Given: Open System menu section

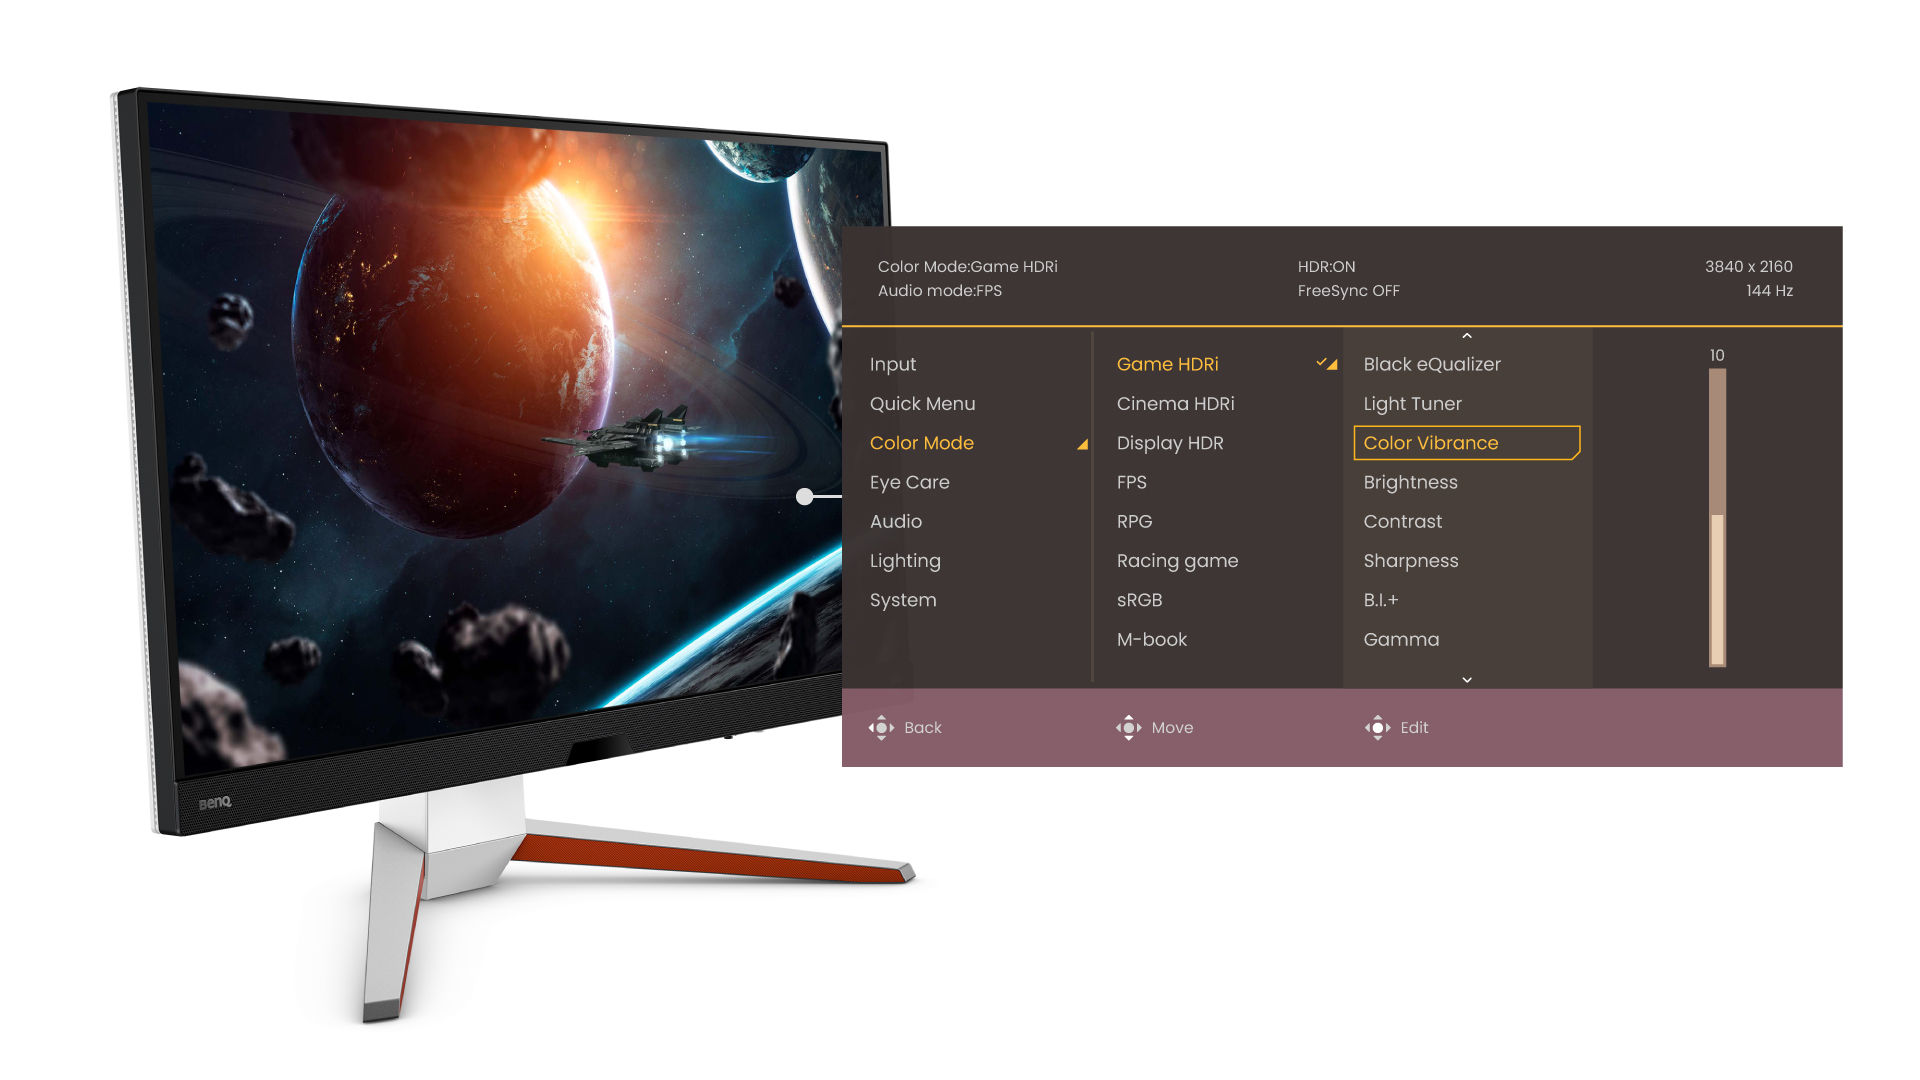Looking at the screenshot, I should pyautogui.click(x=903, y=599).
